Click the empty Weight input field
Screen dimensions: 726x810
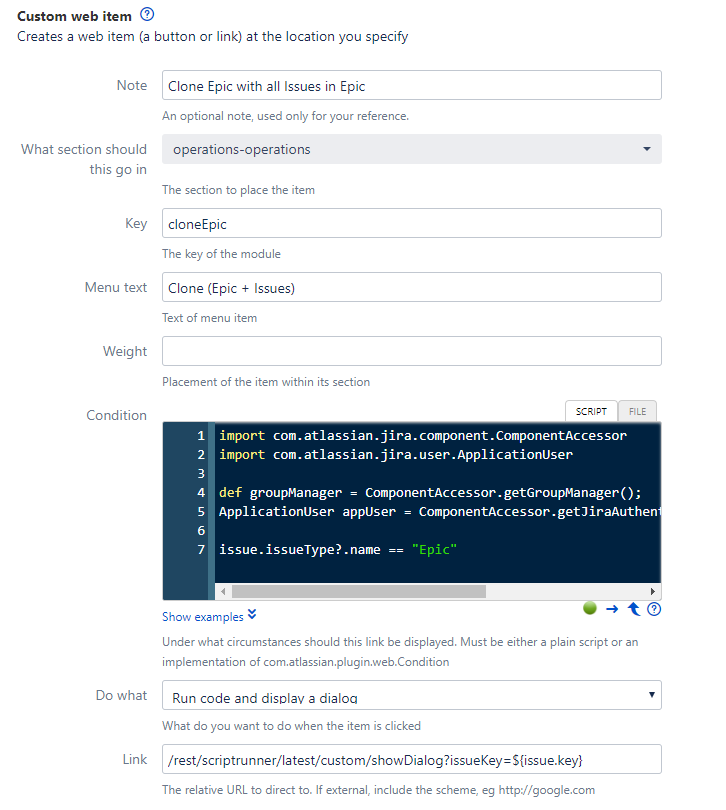tap(410, 351)
